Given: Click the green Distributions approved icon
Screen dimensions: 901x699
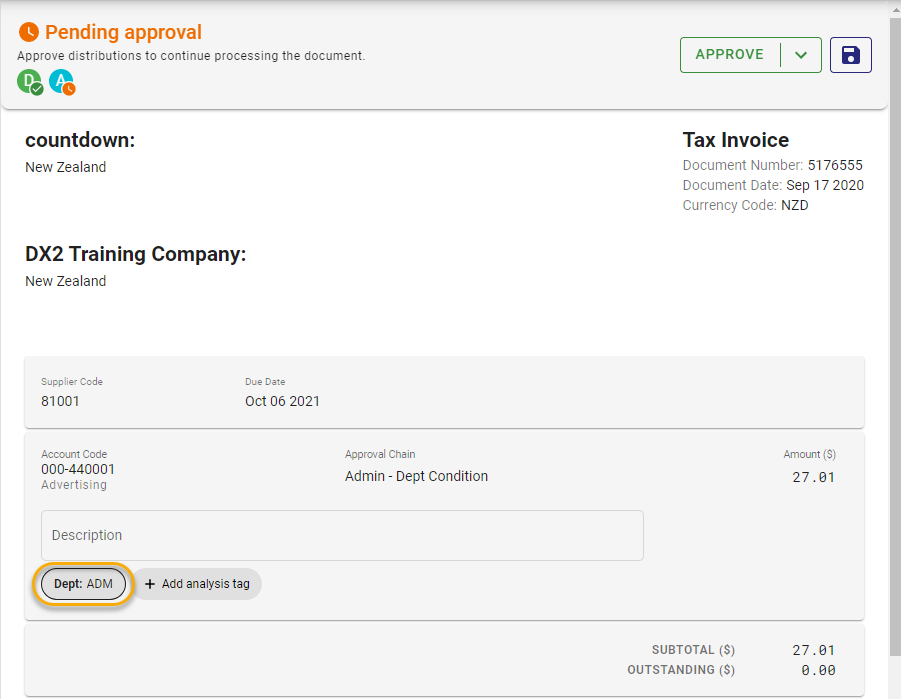Looking at the screenshot, I should tap(29, 82).
